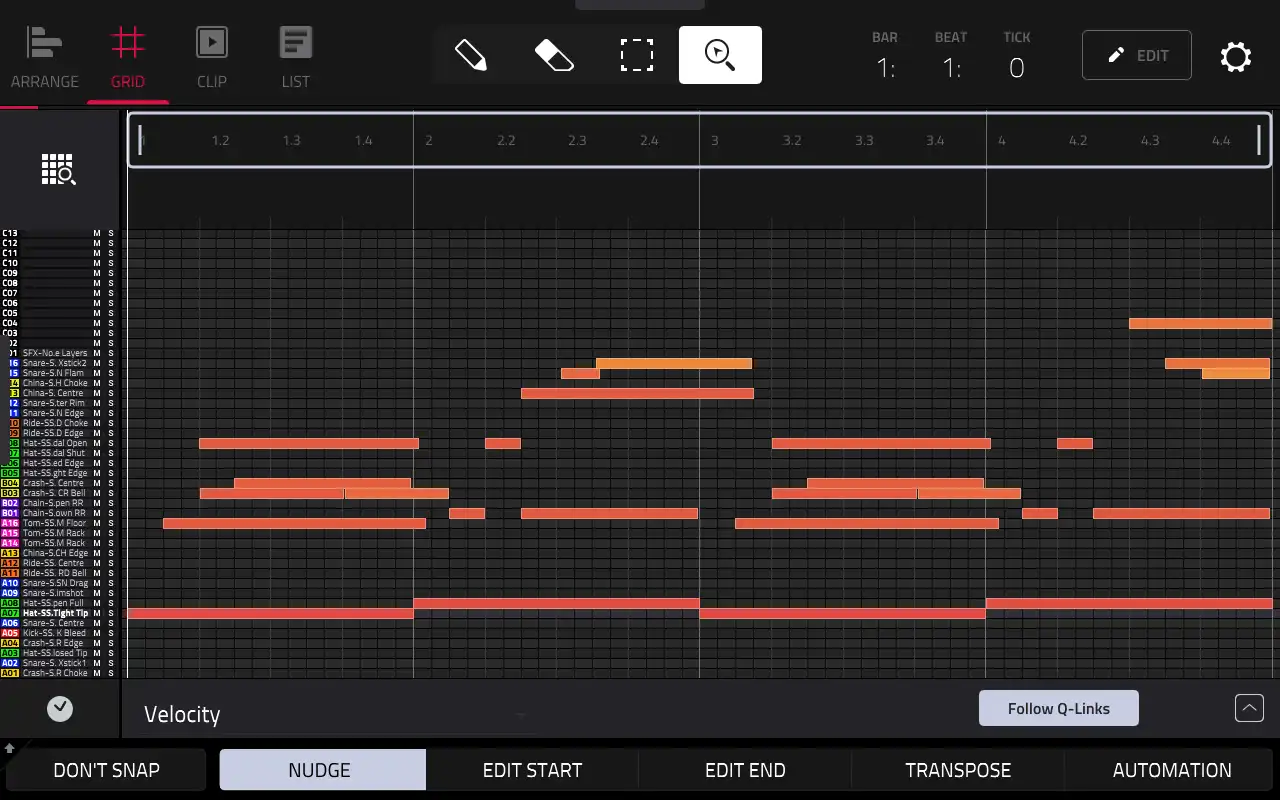Click the TICK value field
Screen dimensions: 1280x800
pos(1017,68)
